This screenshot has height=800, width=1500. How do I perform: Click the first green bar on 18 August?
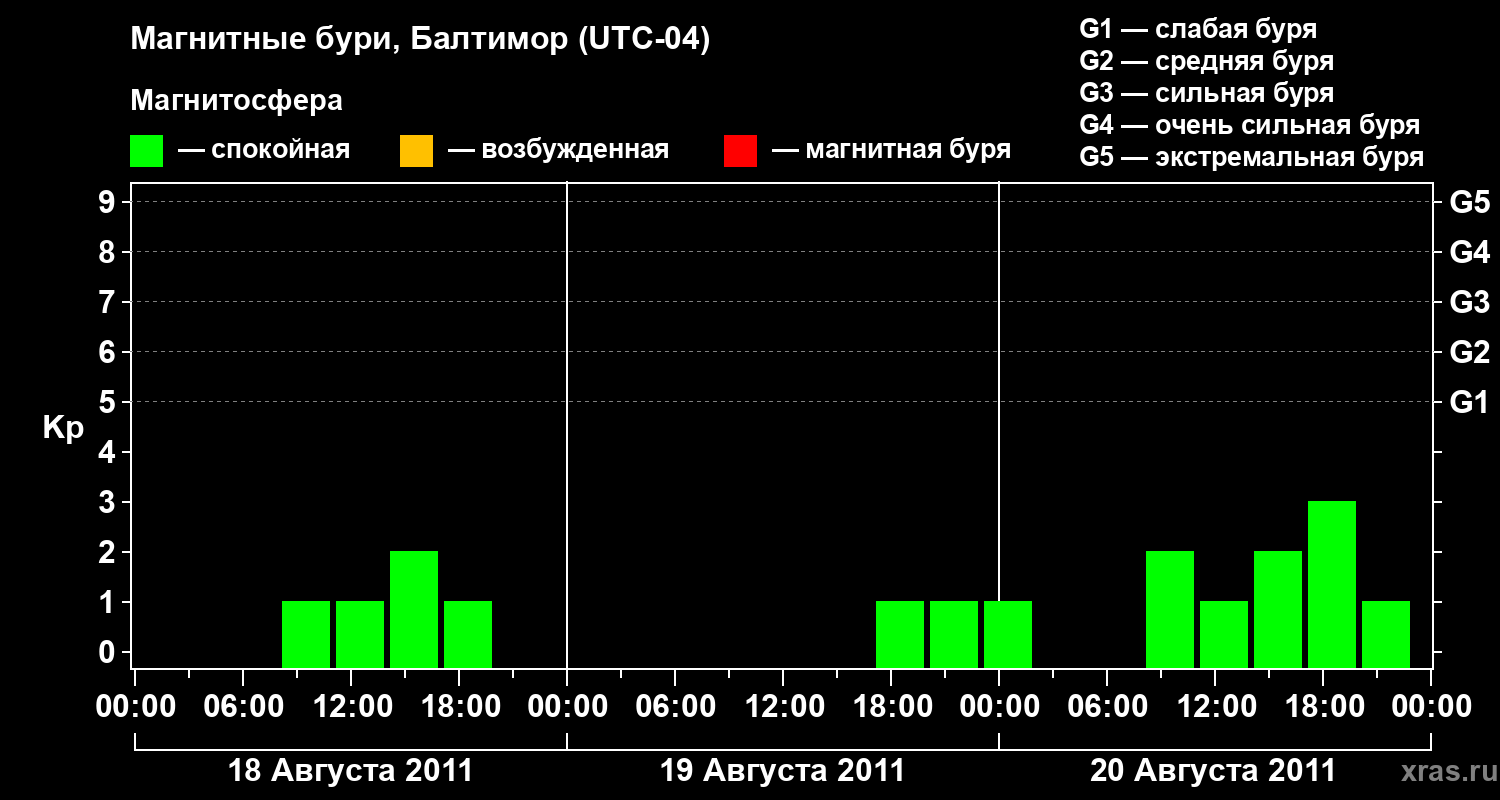(x=306, y=634)
